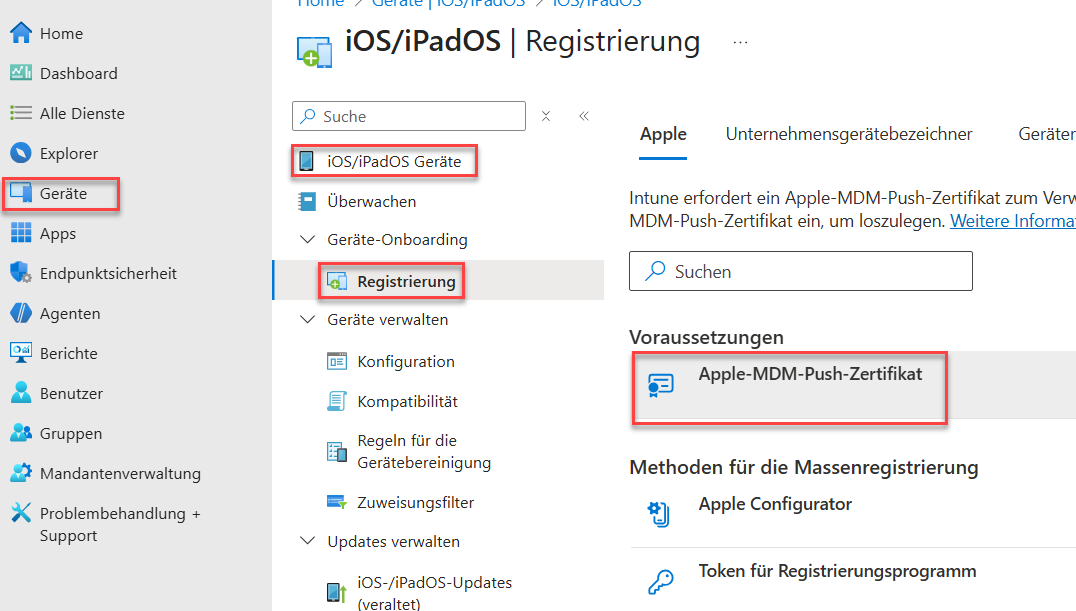Select the Endpunktsicherheit shield icon
The image size is (1076, 611).
coord(21,273)
